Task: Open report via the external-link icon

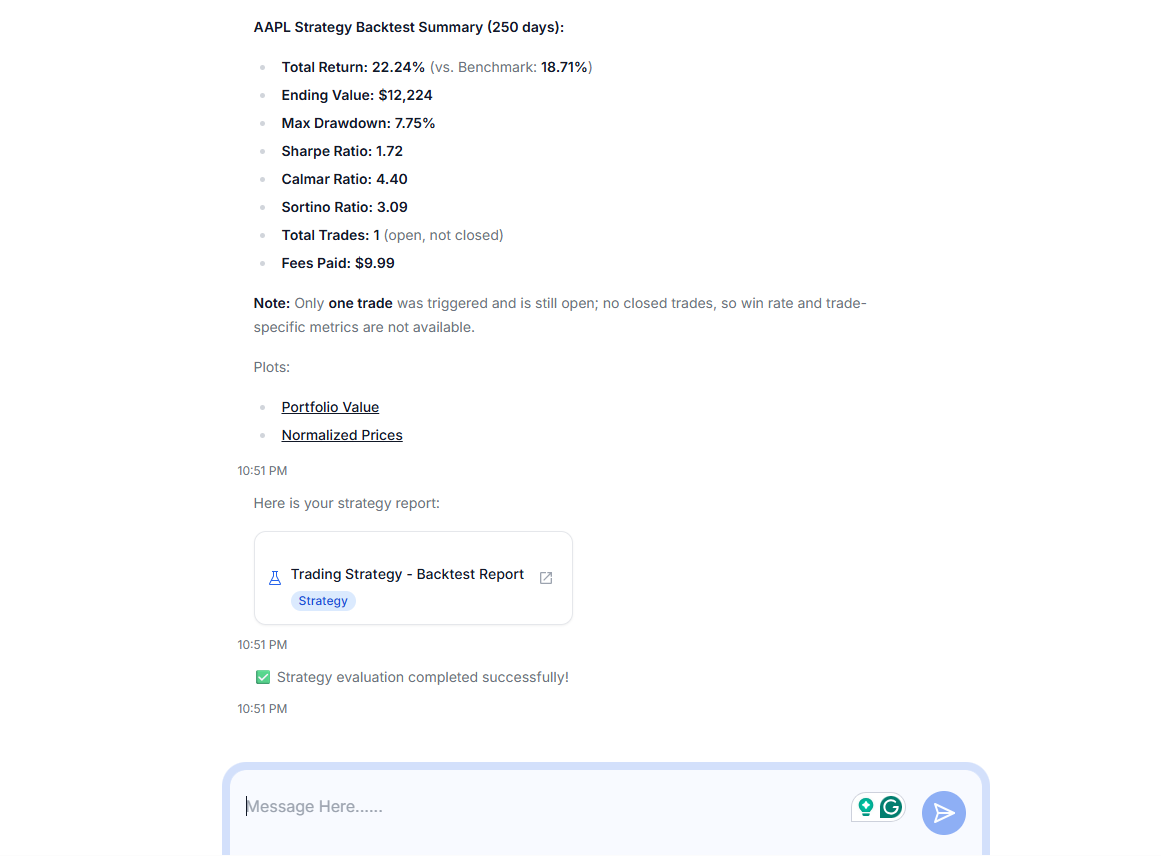Action: (545, 577)
